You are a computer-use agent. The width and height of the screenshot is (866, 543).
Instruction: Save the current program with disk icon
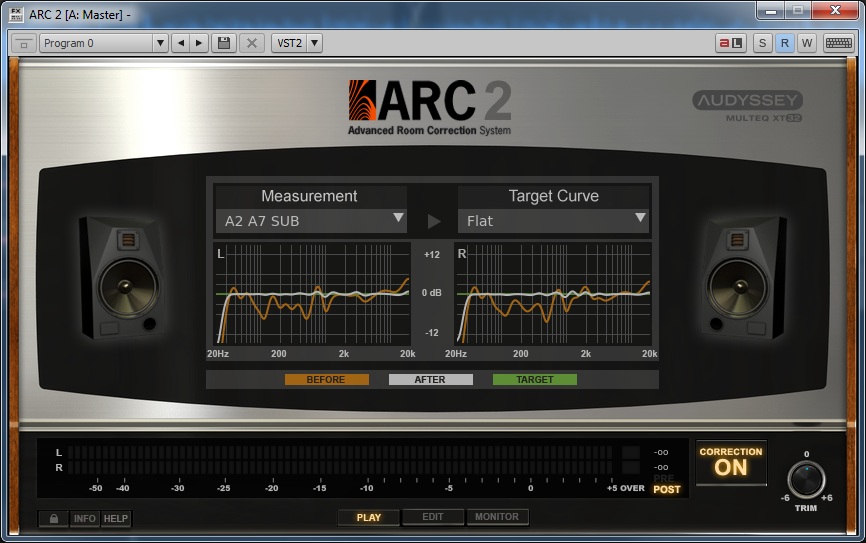(x=224, y=43)
